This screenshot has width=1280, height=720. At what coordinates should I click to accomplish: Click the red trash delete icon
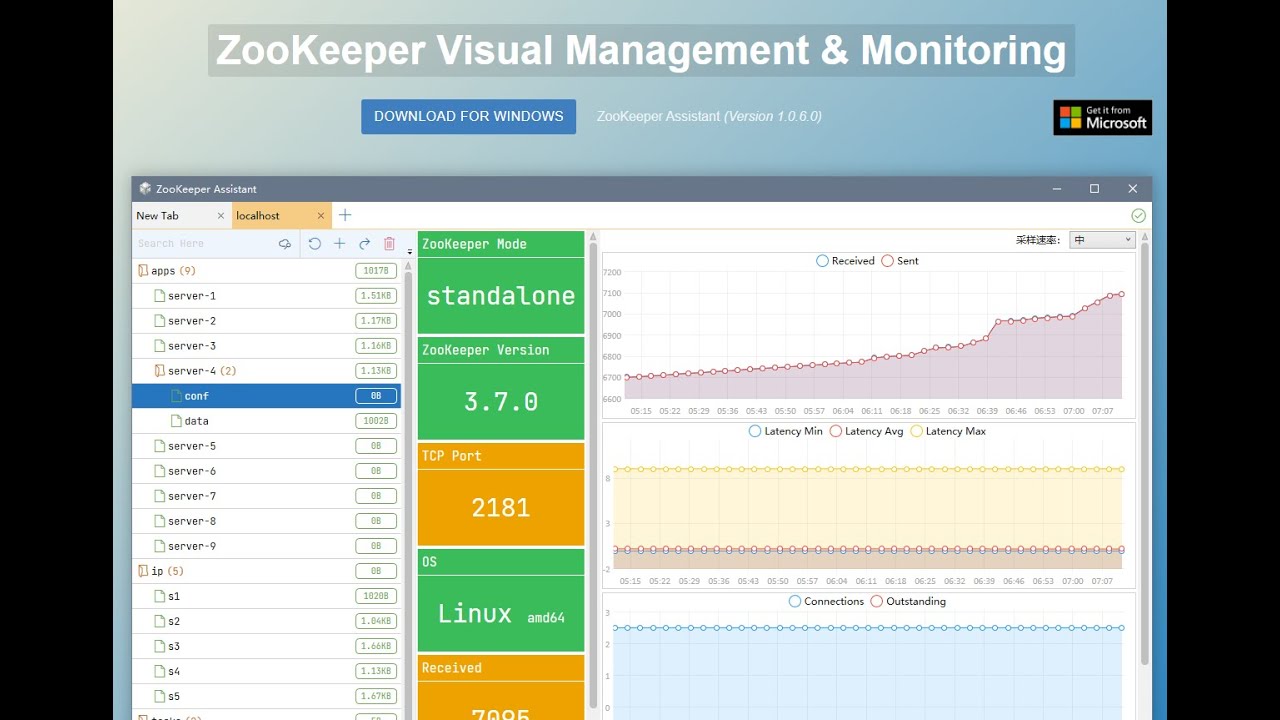click(x=389, y=244)
